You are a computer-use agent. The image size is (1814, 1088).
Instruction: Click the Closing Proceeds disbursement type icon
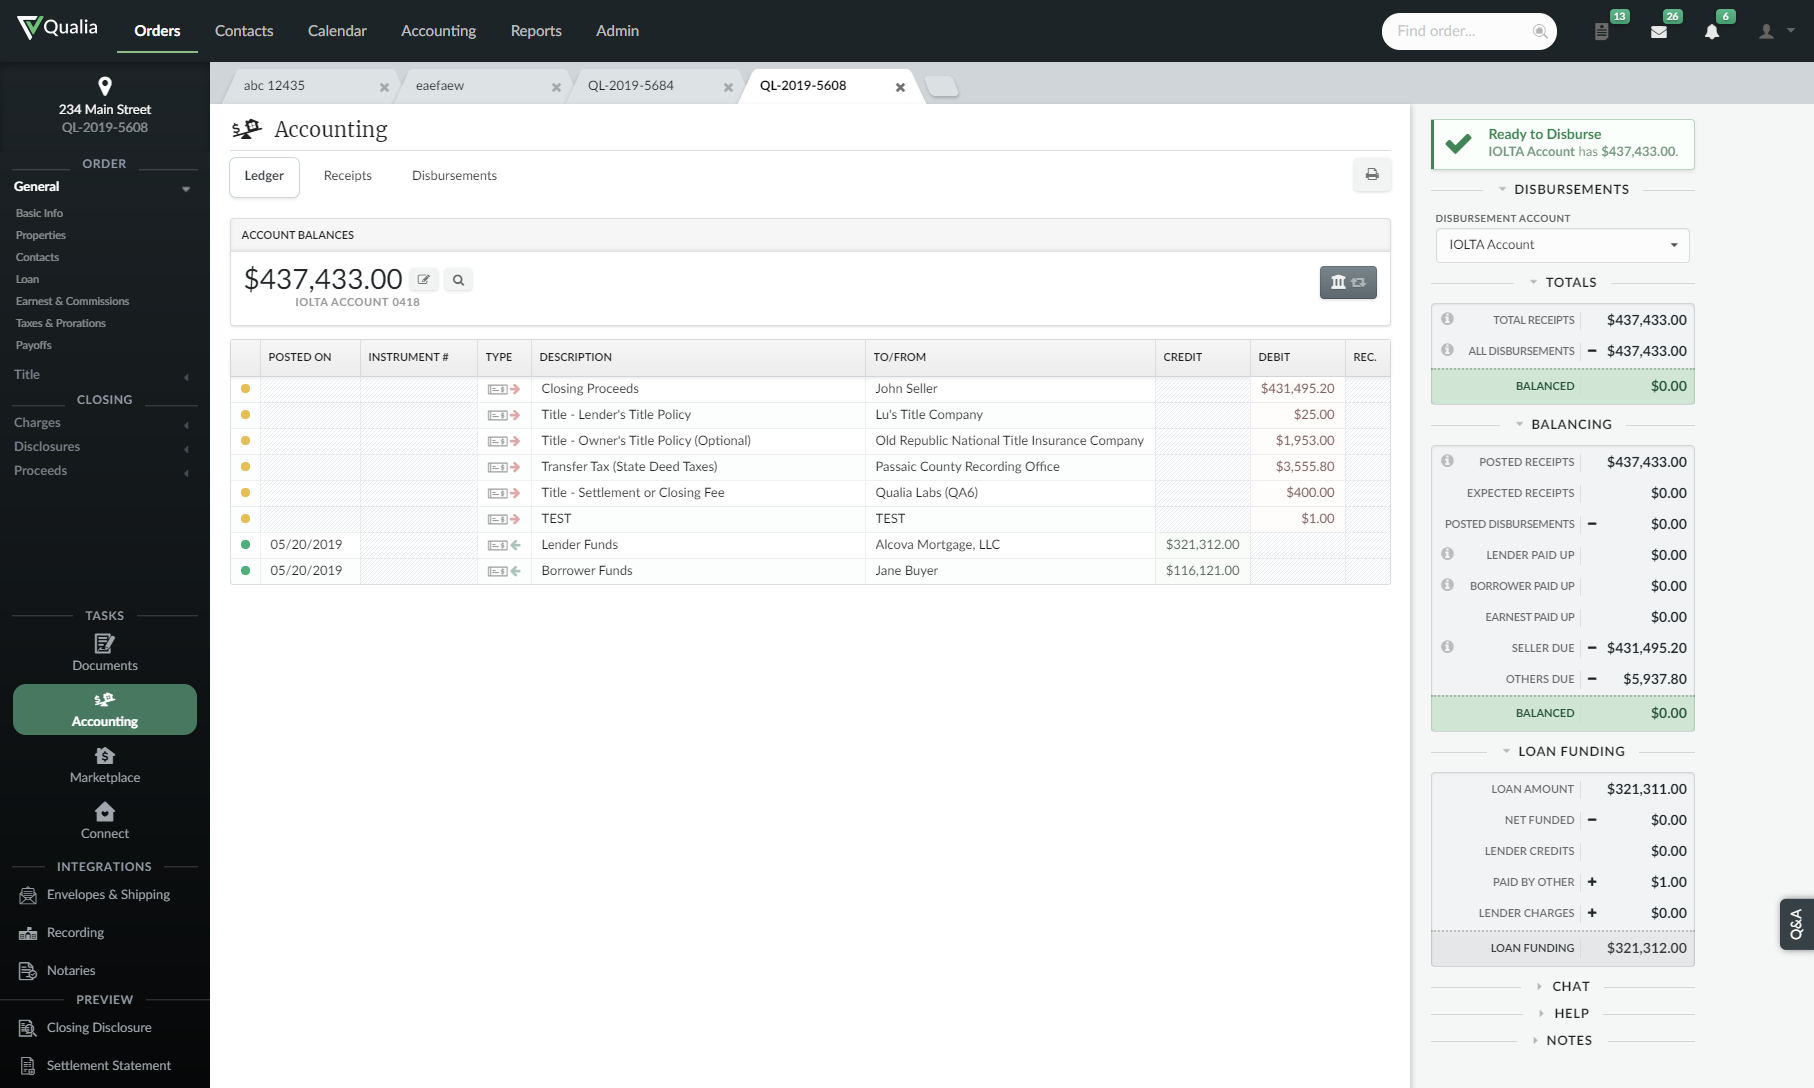point(504,389)
